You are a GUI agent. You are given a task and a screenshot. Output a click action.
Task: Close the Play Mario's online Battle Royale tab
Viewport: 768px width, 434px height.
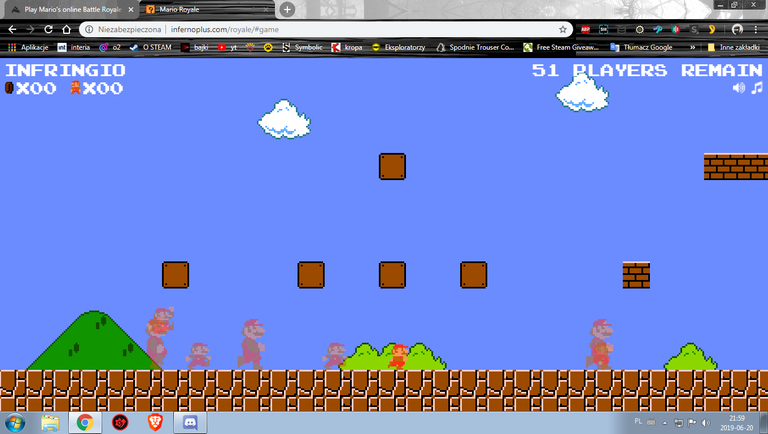pos(131,9)
